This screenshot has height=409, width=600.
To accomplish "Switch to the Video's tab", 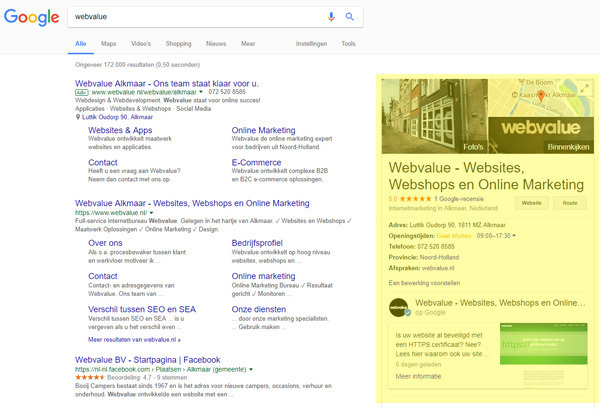I will (141, 44).
